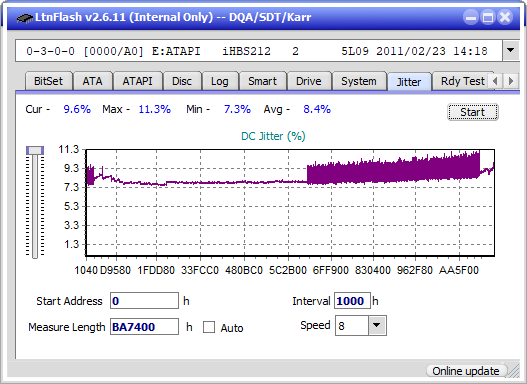Viewport: 527px width, 384px height.
Task: Click the x-axis label 6FF900
Action: (330, 270)
